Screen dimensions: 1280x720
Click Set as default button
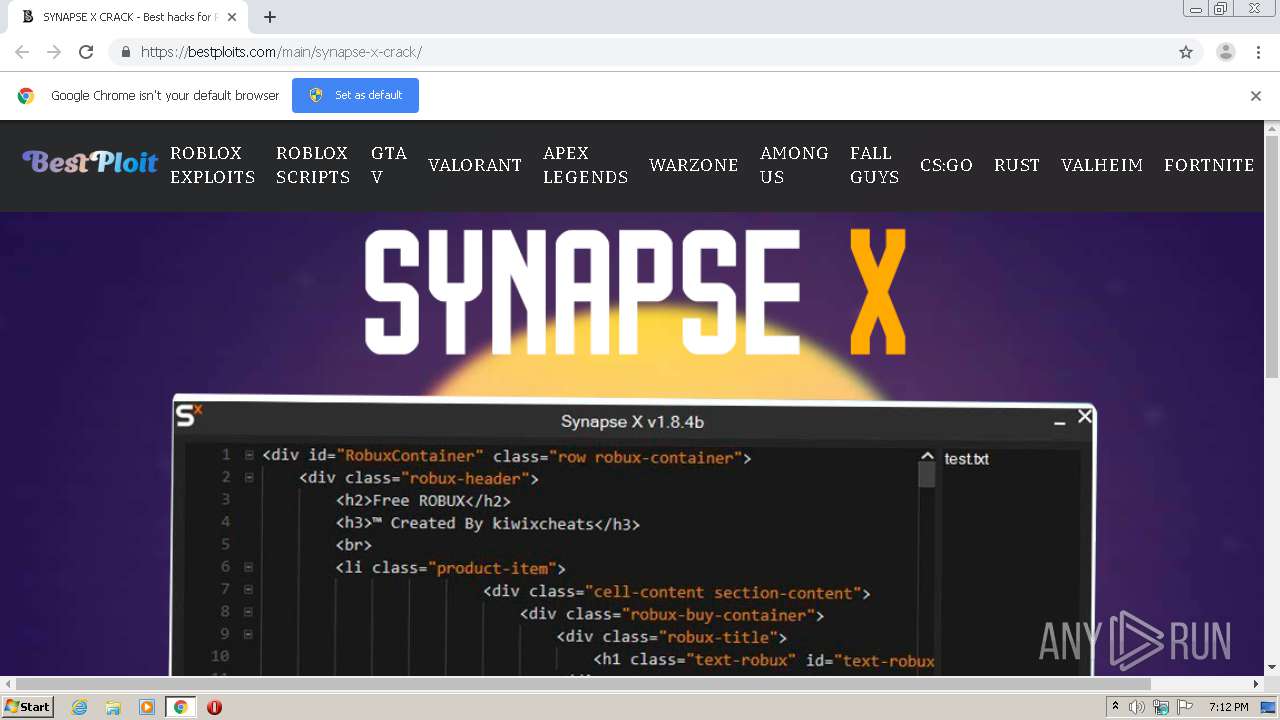(x=355, y=95)
